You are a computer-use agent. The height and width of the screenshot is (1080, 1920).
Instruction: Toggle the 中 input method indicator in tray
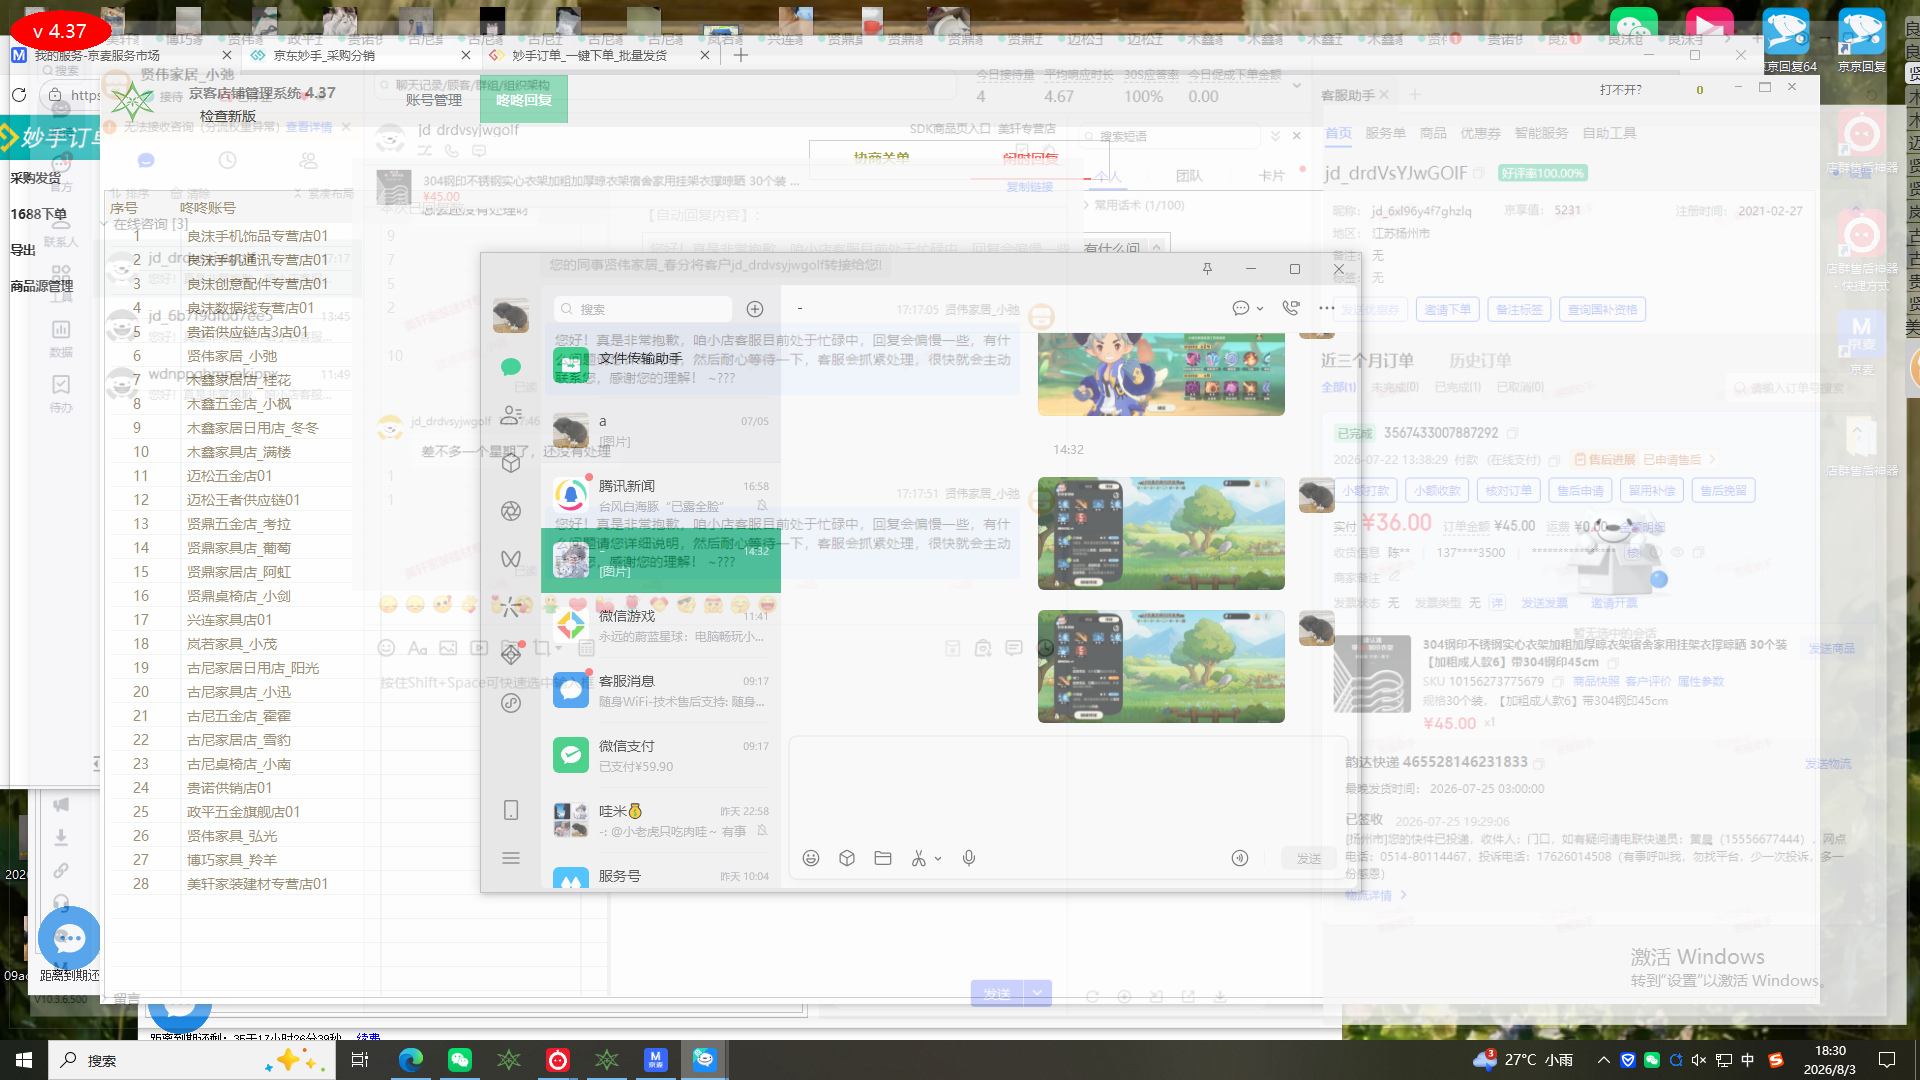(x=1748, y=1060)
